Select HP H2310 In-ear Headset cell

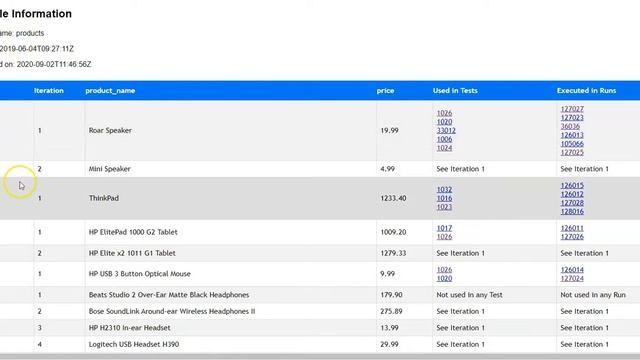230,328
